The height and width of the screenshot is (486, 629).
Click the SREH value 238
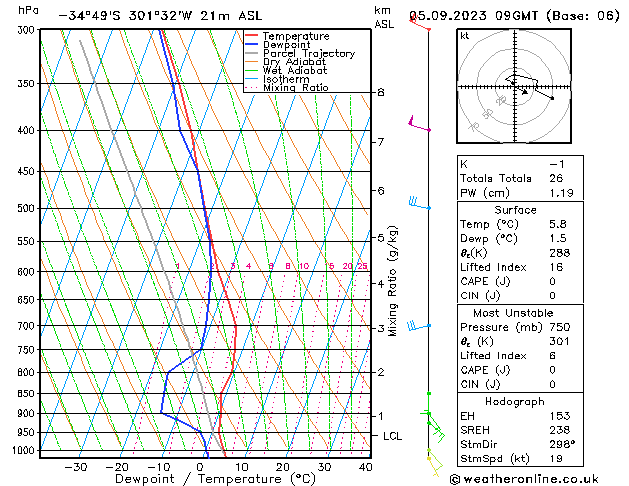(x=560, y=430)
